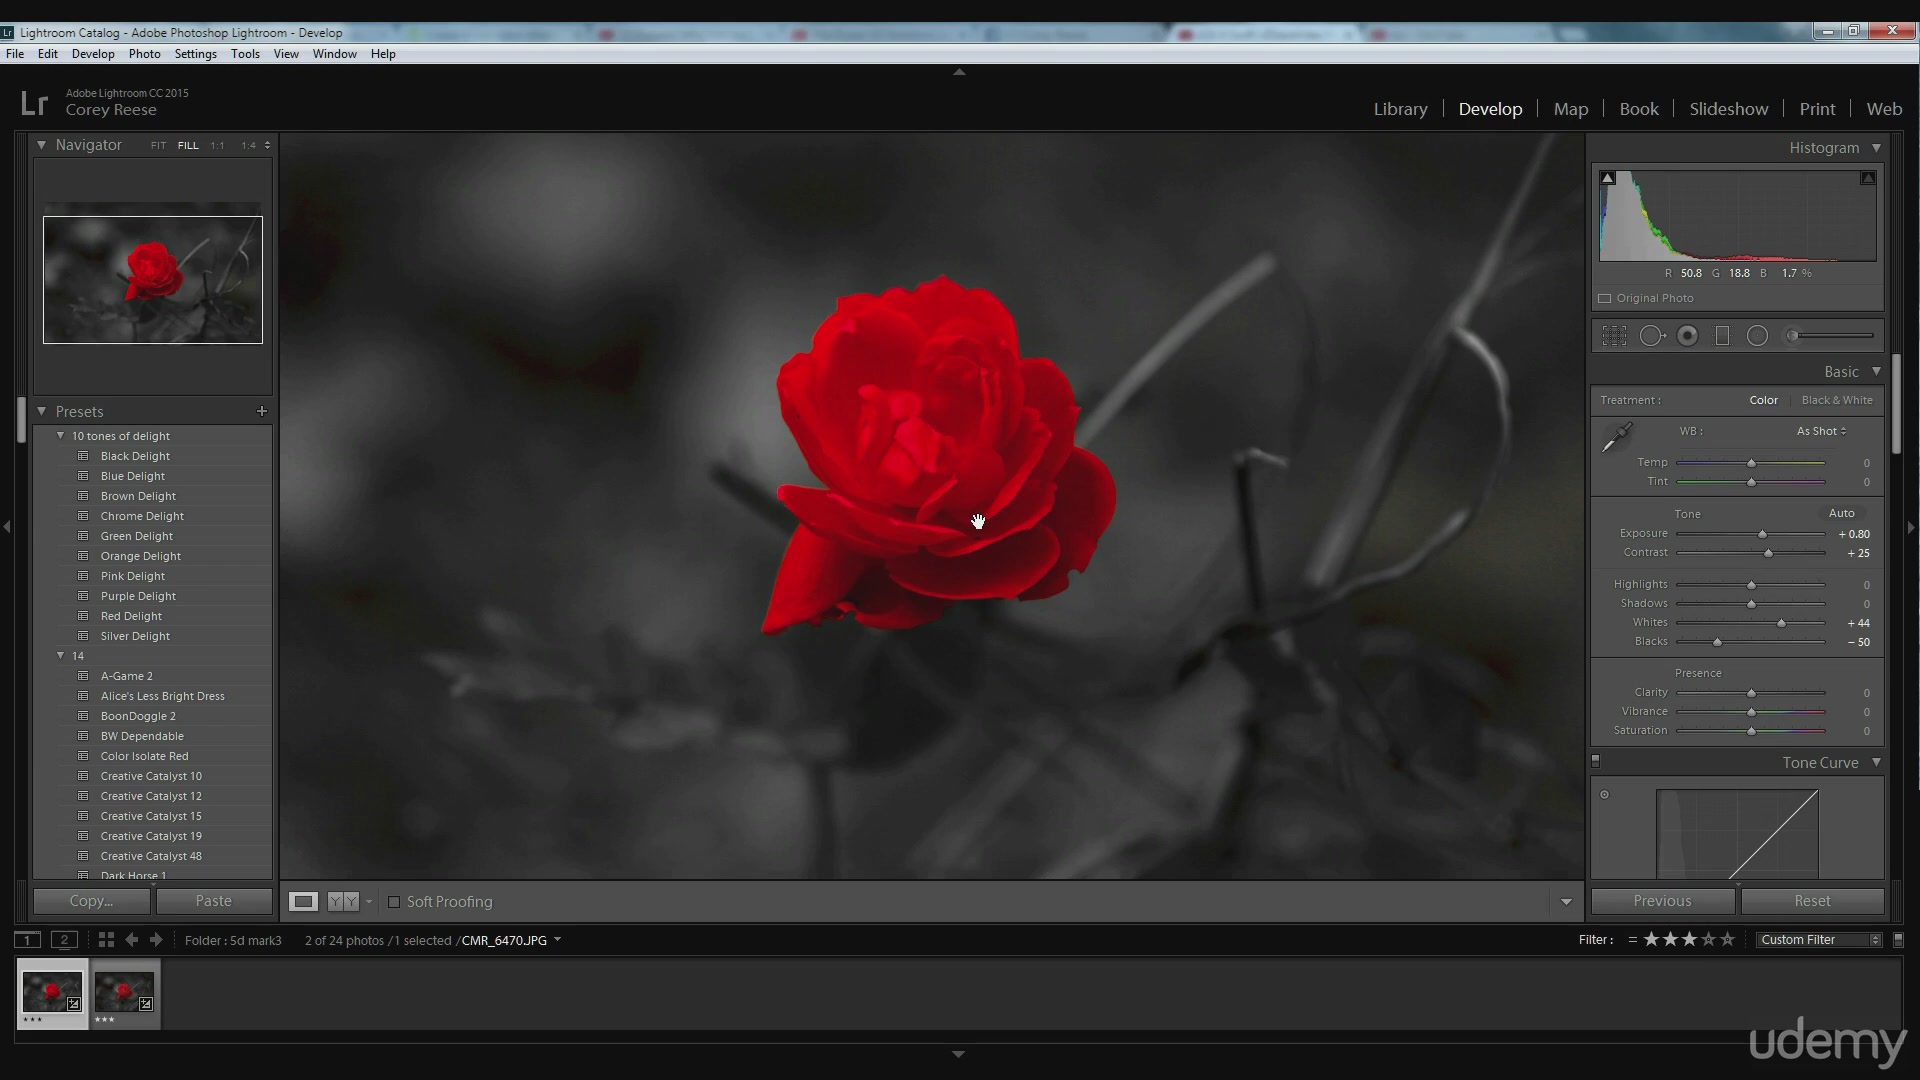Switch to the Library module
Screen dimensions: 1920x1080
(x=1400, y=109)
